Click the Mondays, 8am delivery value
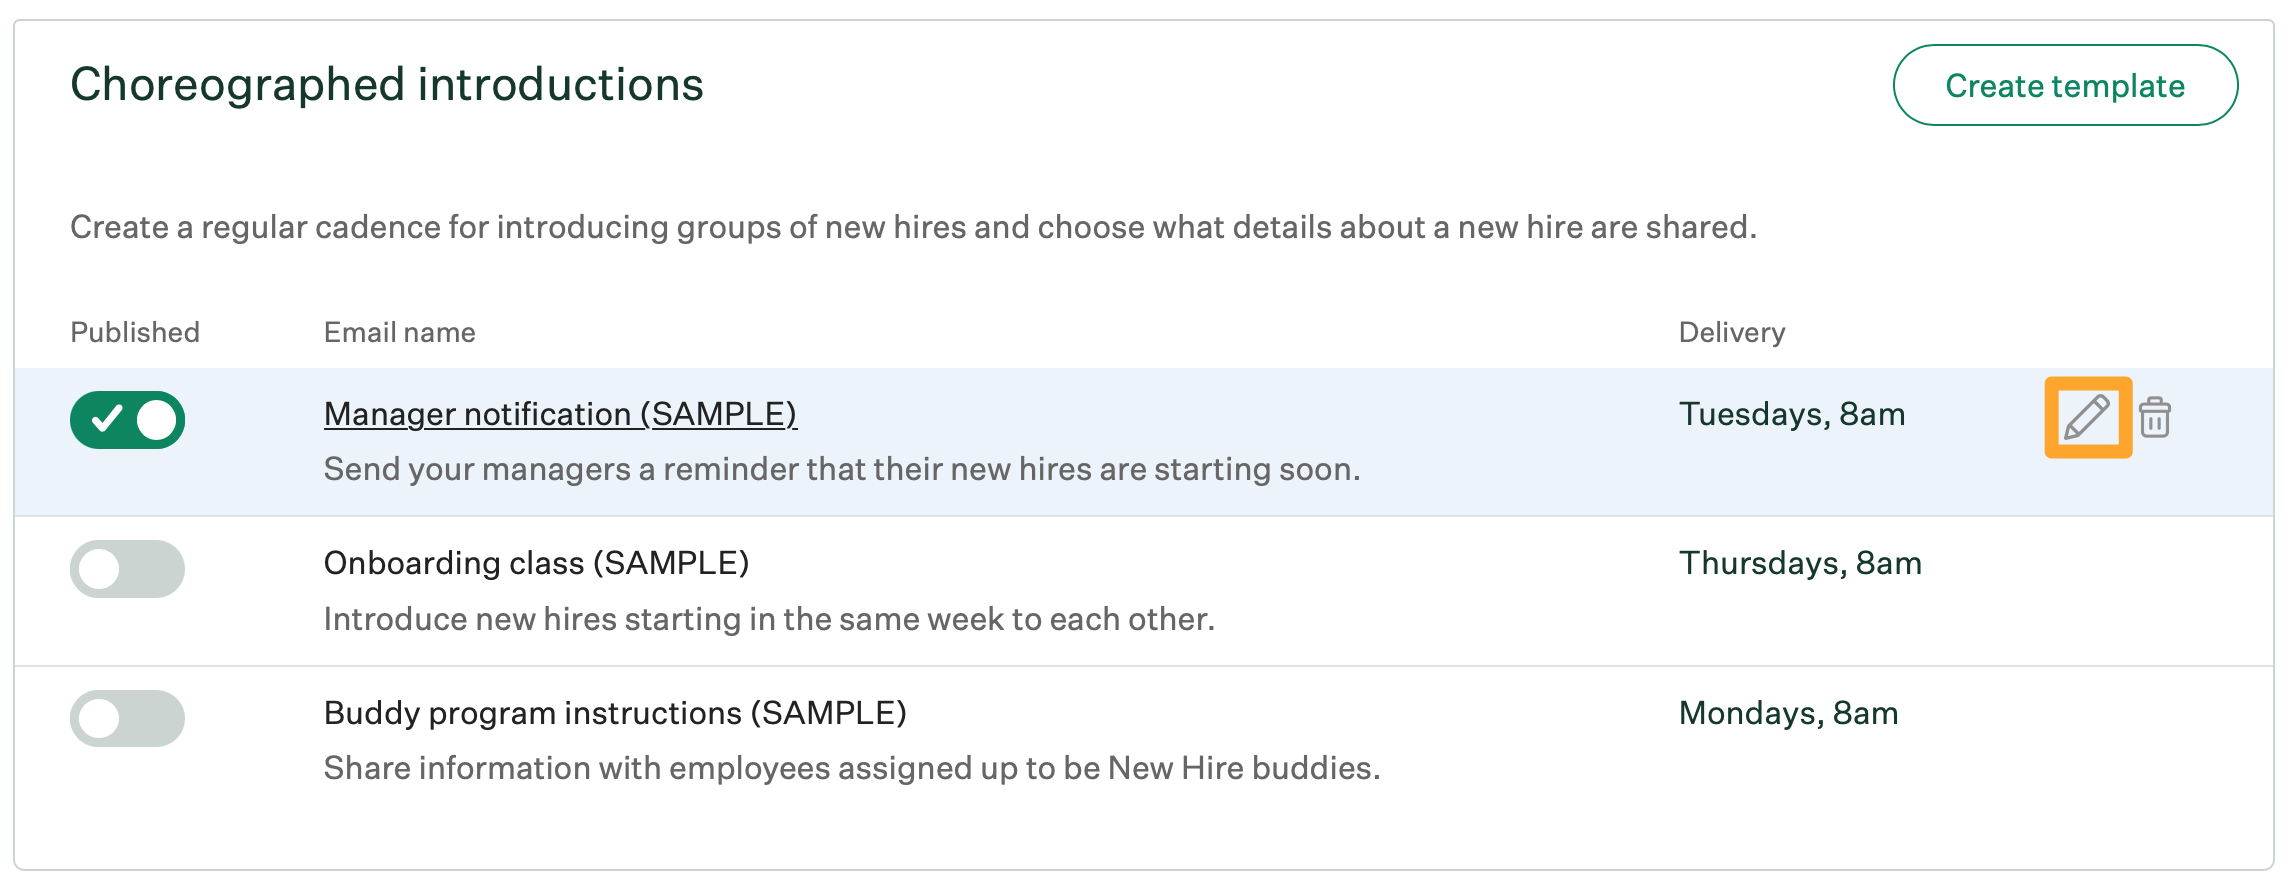Image resolution: width=2288 pixels, height=894 pixels. [1788, 713]
